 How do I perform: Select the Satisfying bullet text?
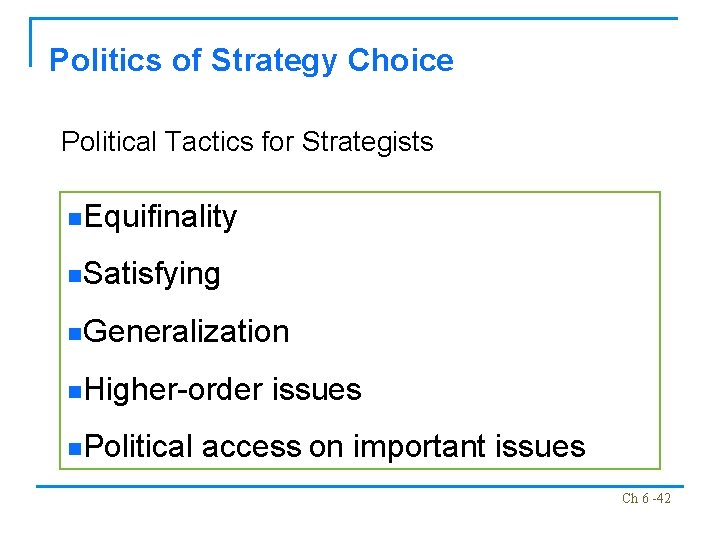pyautogui.click(x=153, y=274)
